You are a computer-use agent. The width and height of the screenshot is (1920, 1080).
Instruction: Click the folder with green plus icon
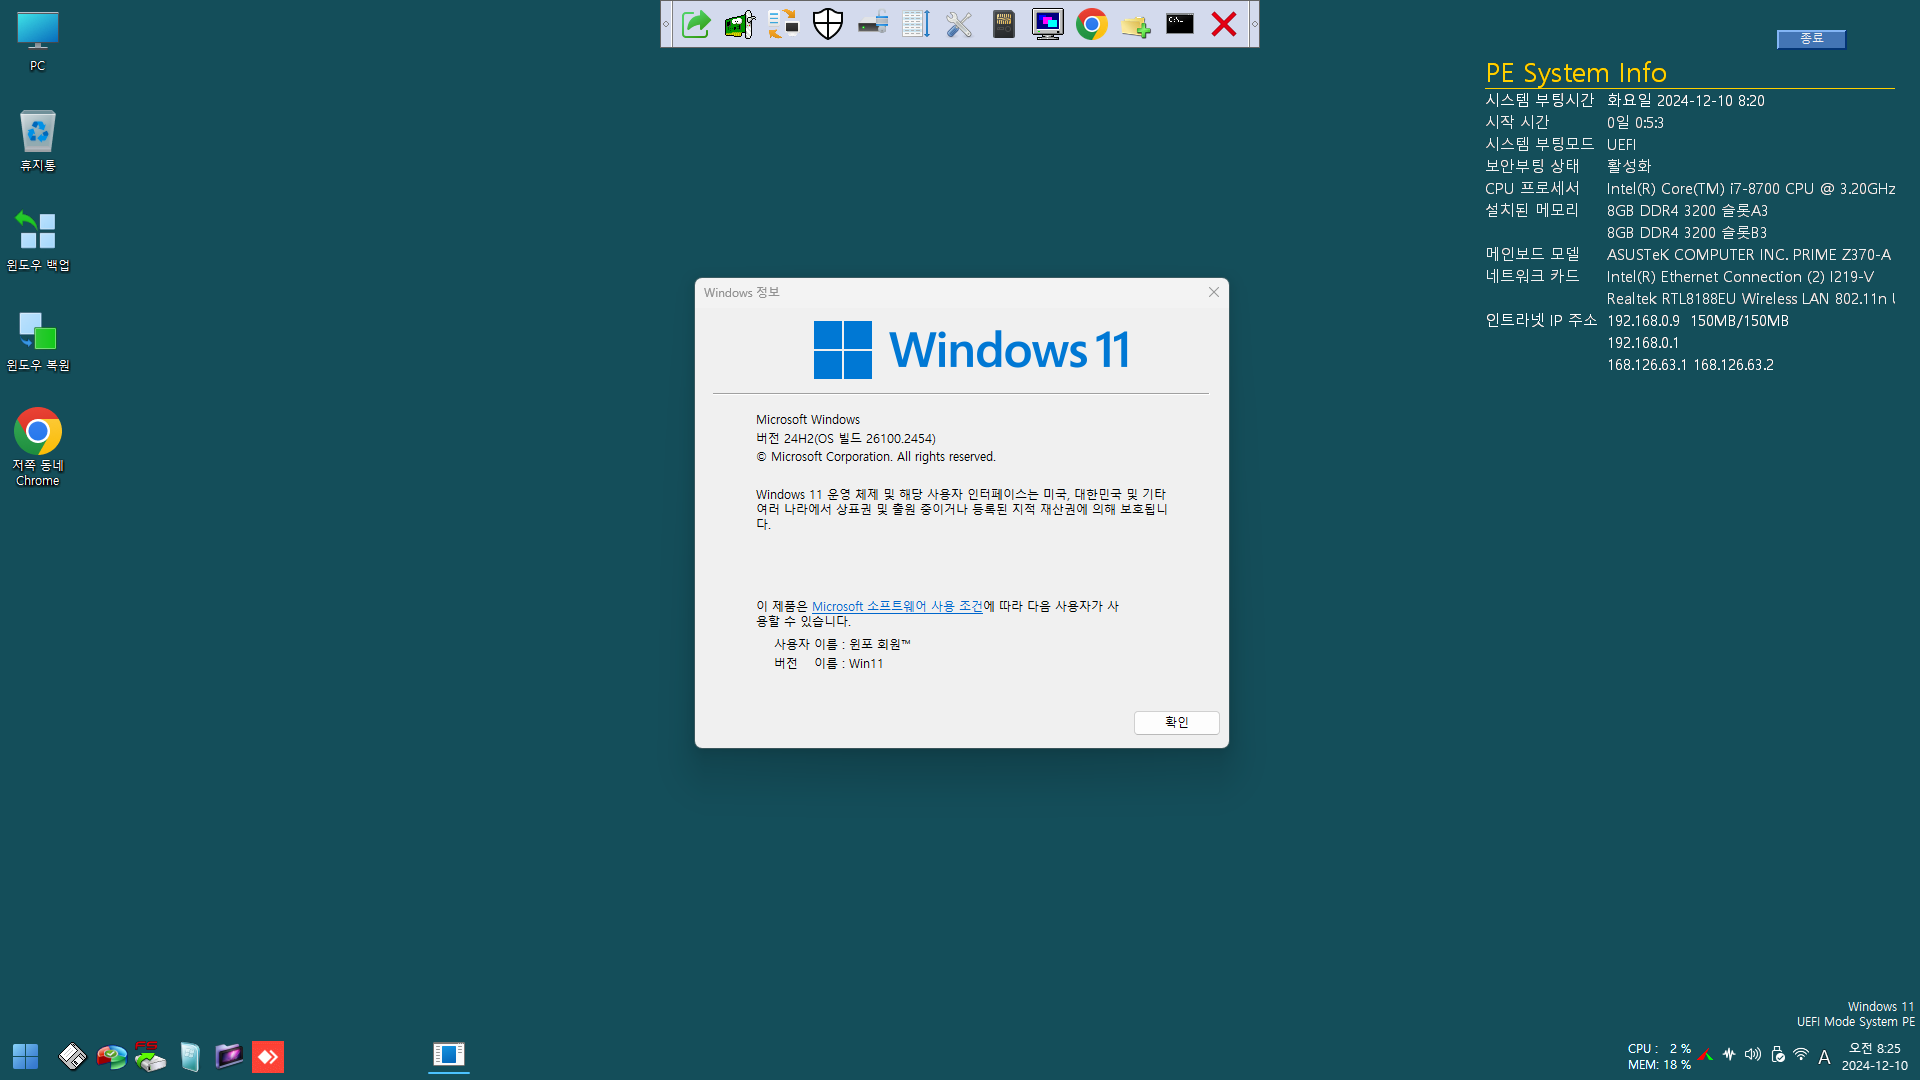click(1136, 24)
